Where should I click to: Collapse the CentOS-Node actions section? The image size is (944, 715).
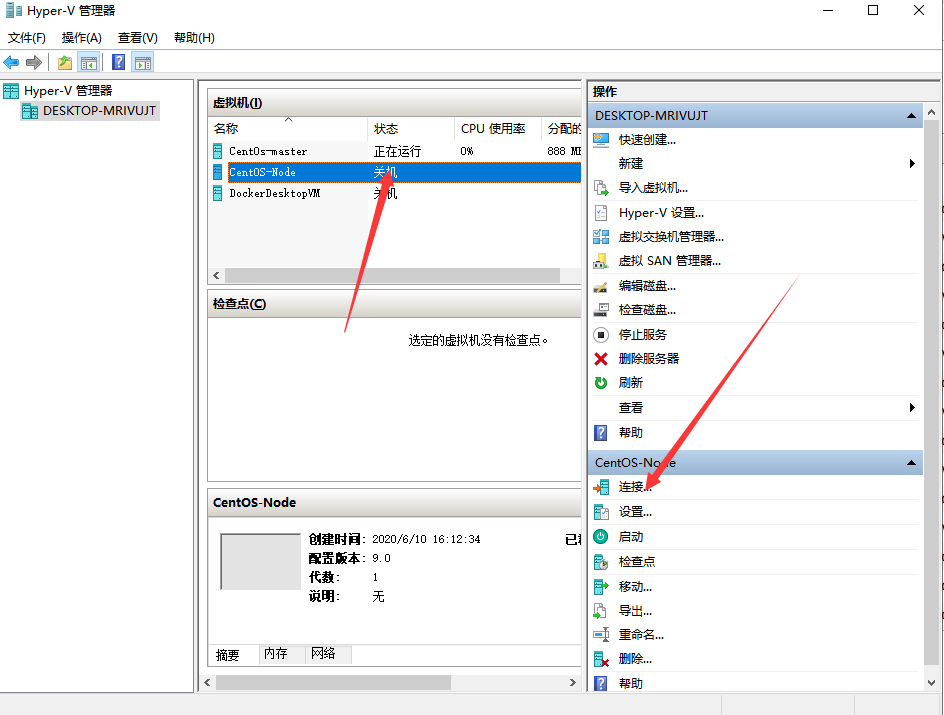911,463
